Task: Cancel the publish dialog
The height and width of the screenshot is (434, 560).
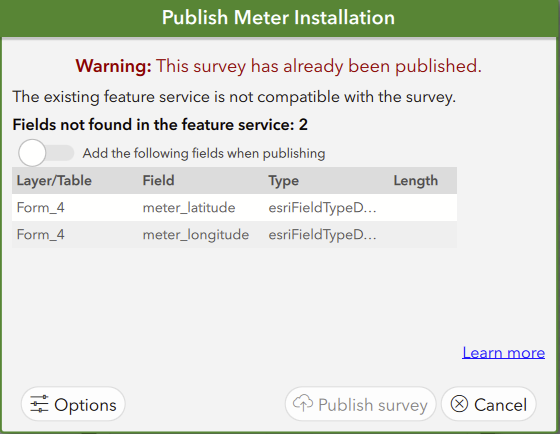Action: coord(489,404)
